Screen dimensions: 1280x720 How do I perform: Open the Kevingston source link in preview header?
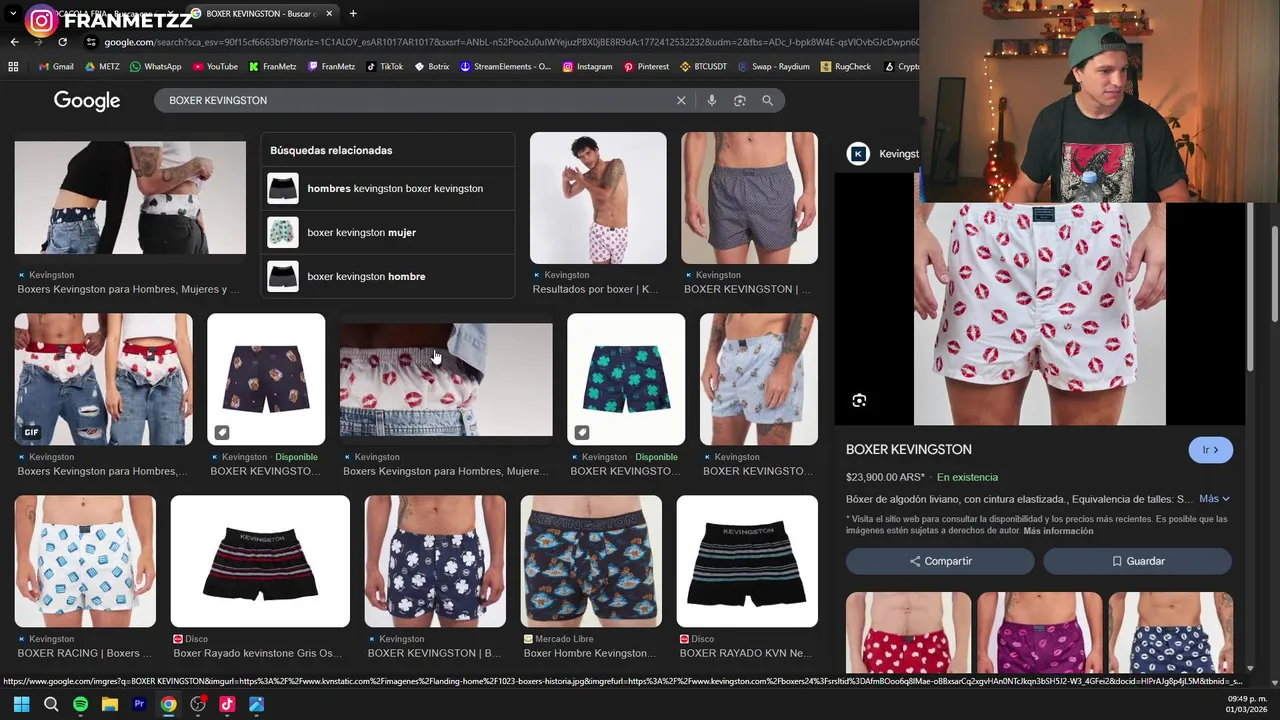point(884,153)
